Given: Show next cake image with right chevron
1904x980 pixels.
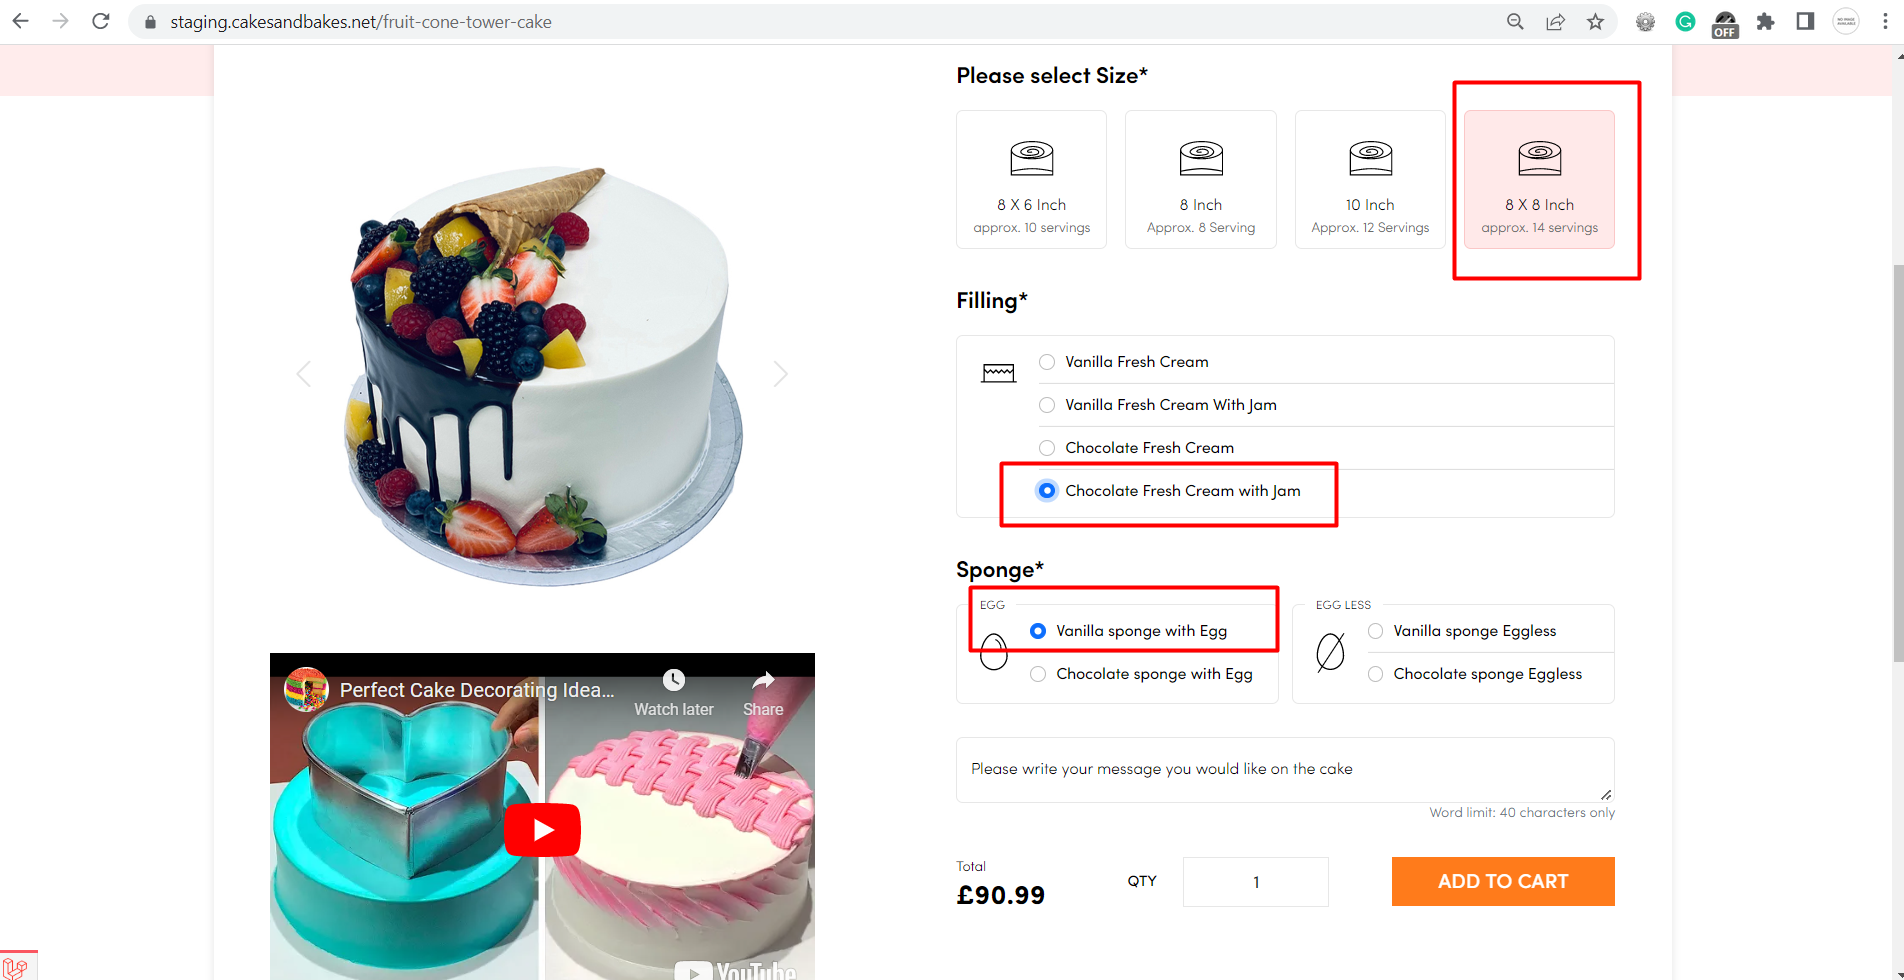Looking at the screenshot, I should click(x=780, y=374).
